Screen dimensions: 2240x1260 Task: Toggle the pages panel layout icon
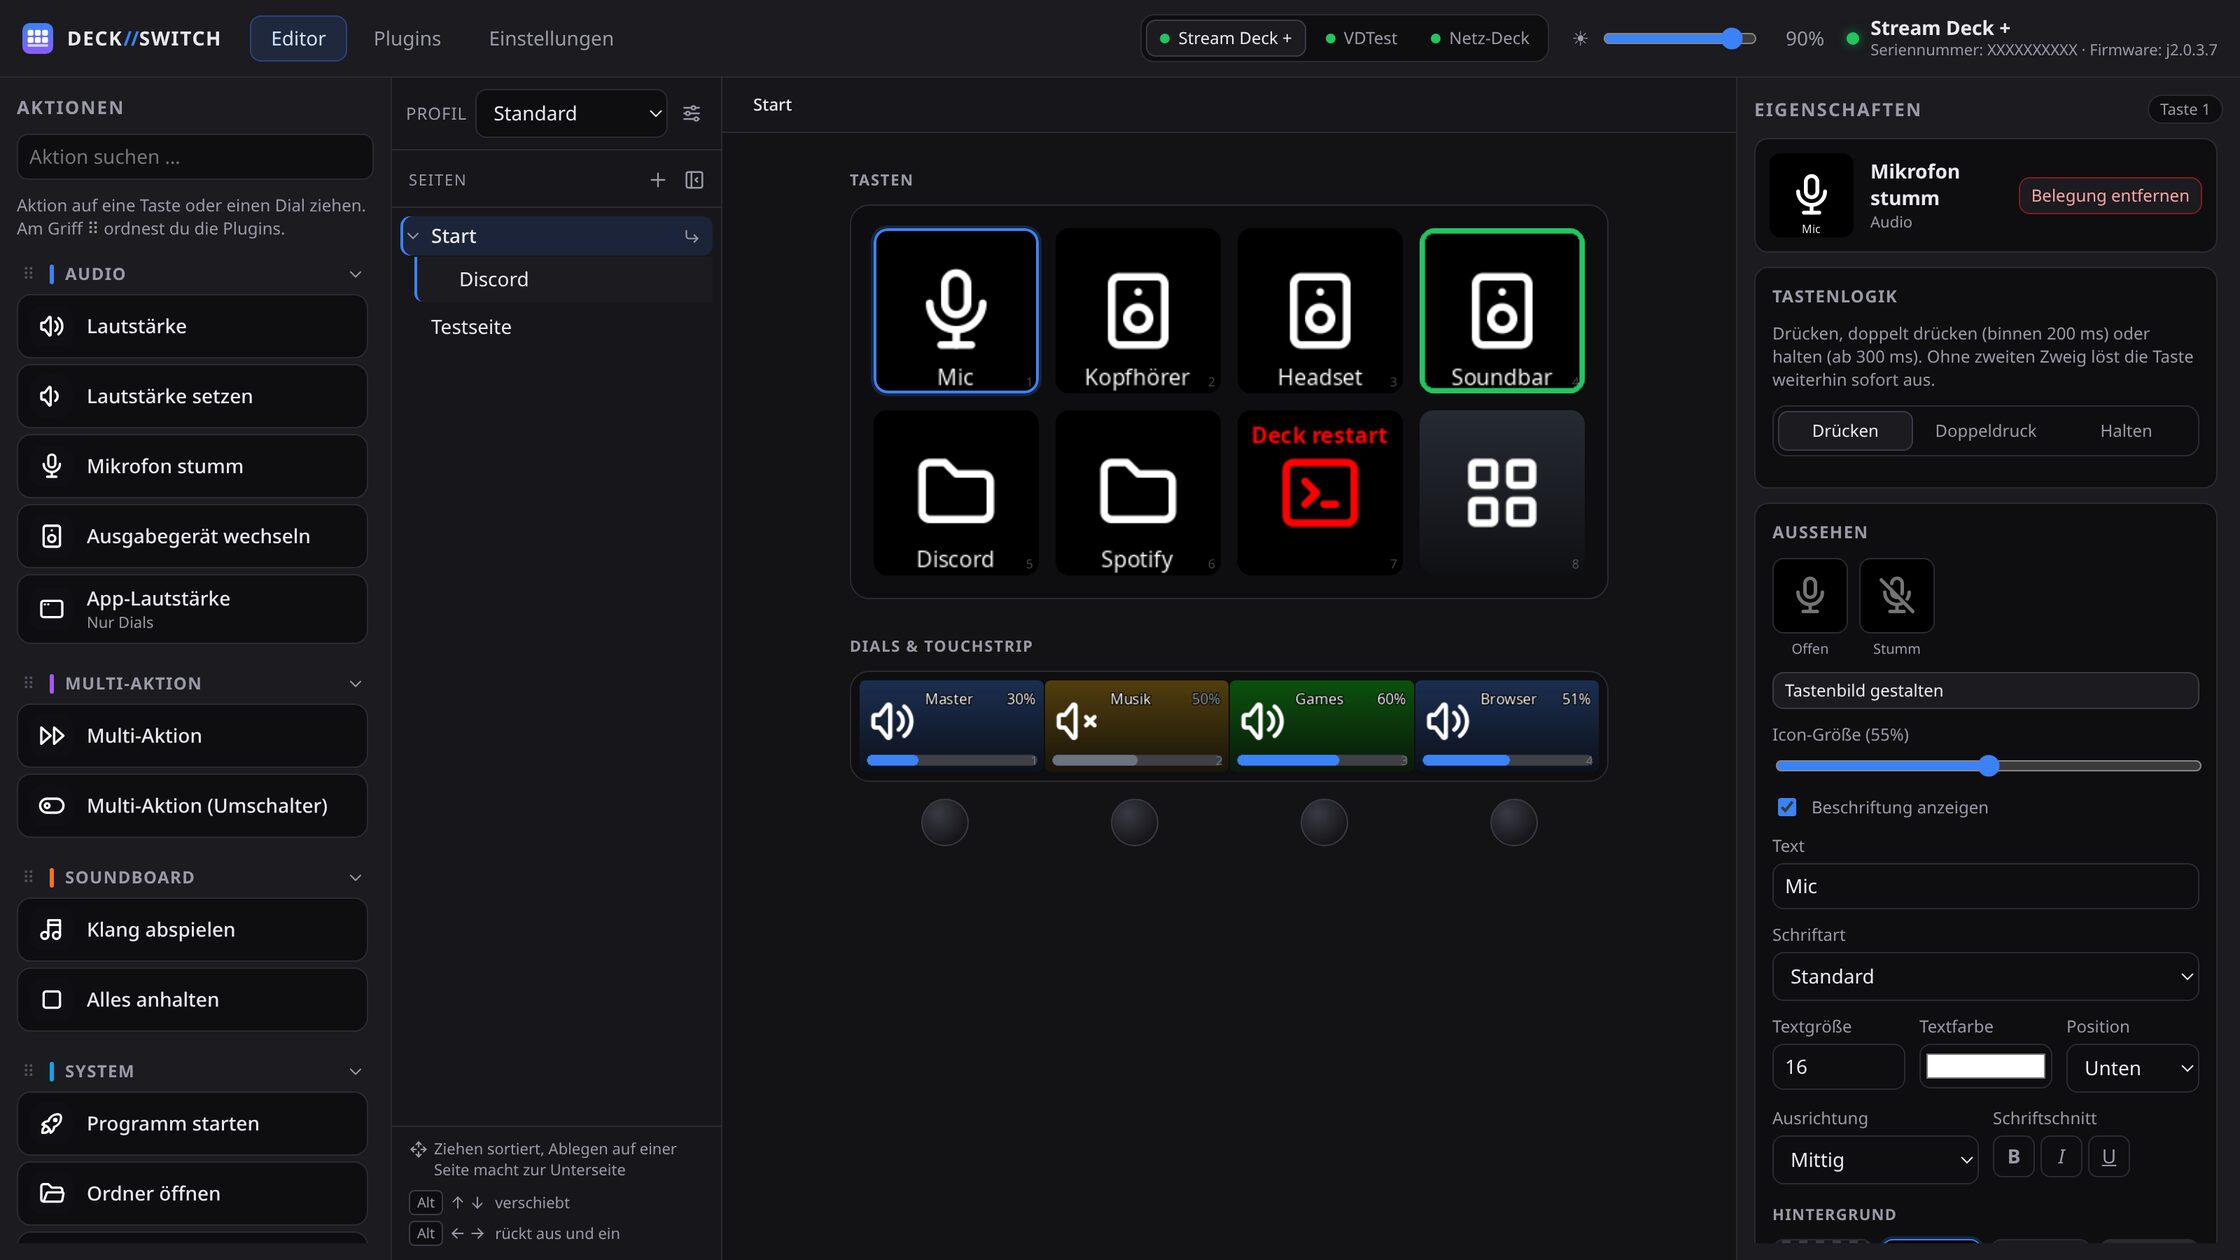coord(694,180)
